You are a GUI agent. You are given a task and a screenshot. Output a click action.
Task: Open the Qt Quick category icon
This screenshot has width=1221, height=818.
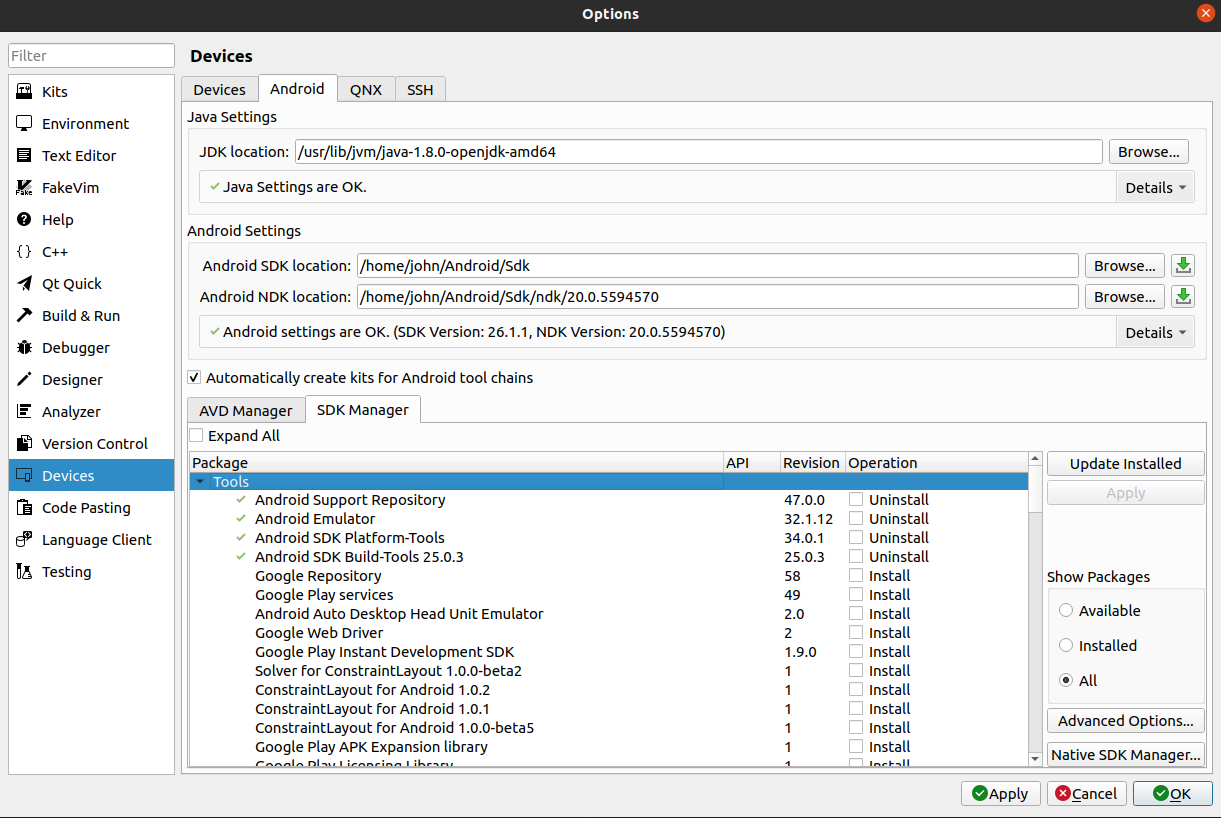[24, 284]
